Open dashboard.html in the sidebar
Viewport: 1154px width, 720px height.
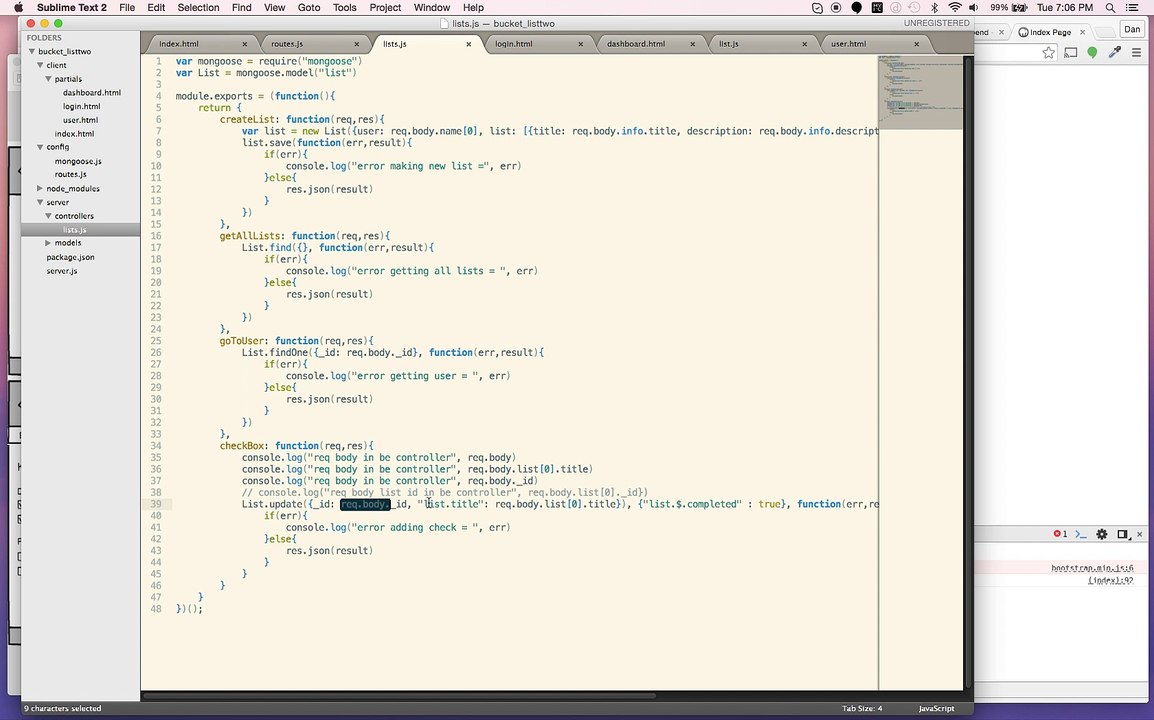91,93
